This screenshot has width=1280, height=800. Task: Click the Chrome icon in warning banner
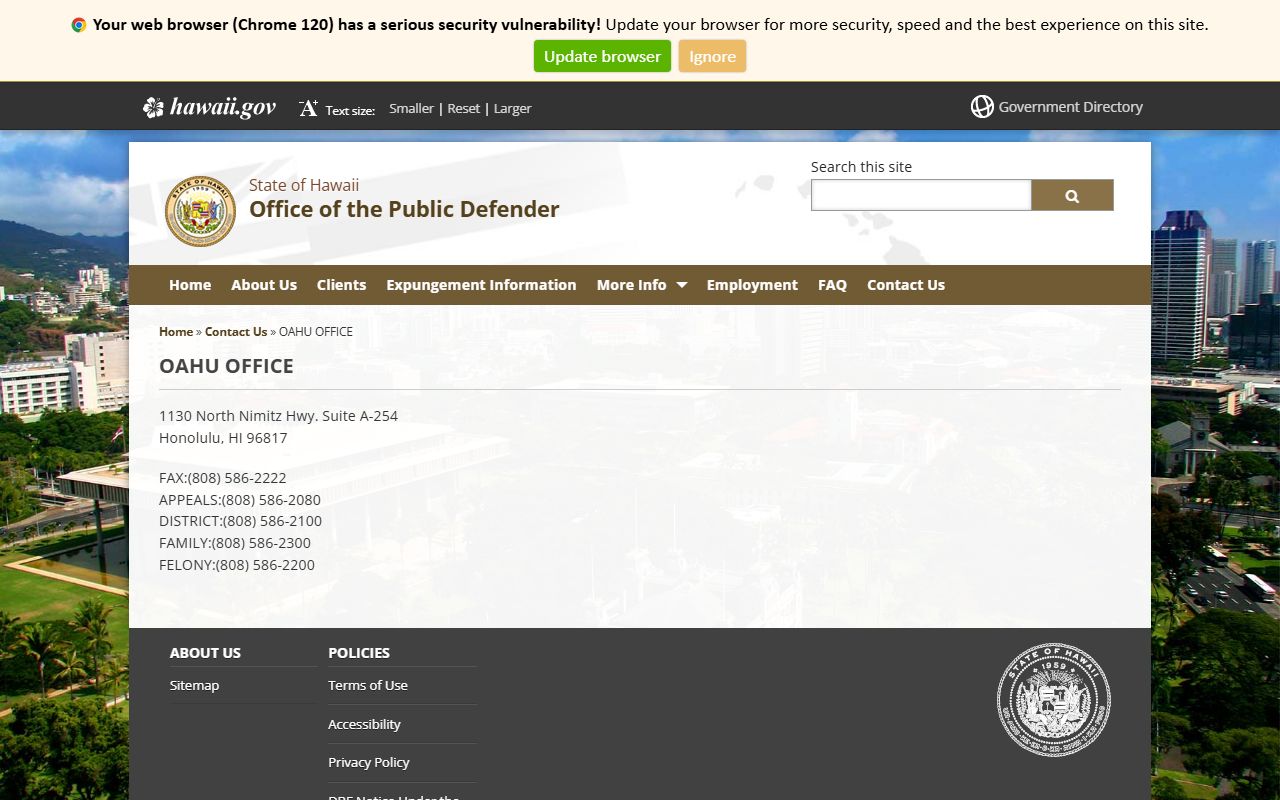[79, 25]
